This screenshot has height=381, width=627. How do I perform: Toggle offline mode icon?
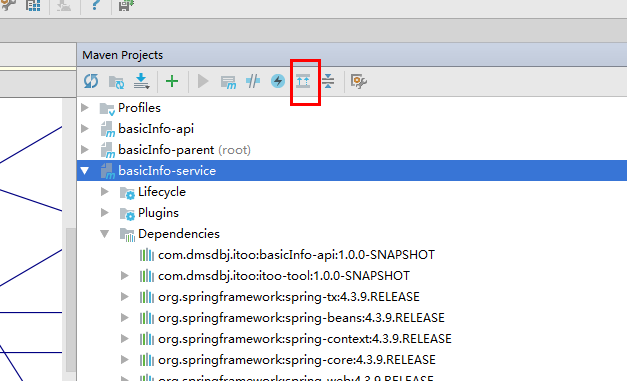[253, 81]
